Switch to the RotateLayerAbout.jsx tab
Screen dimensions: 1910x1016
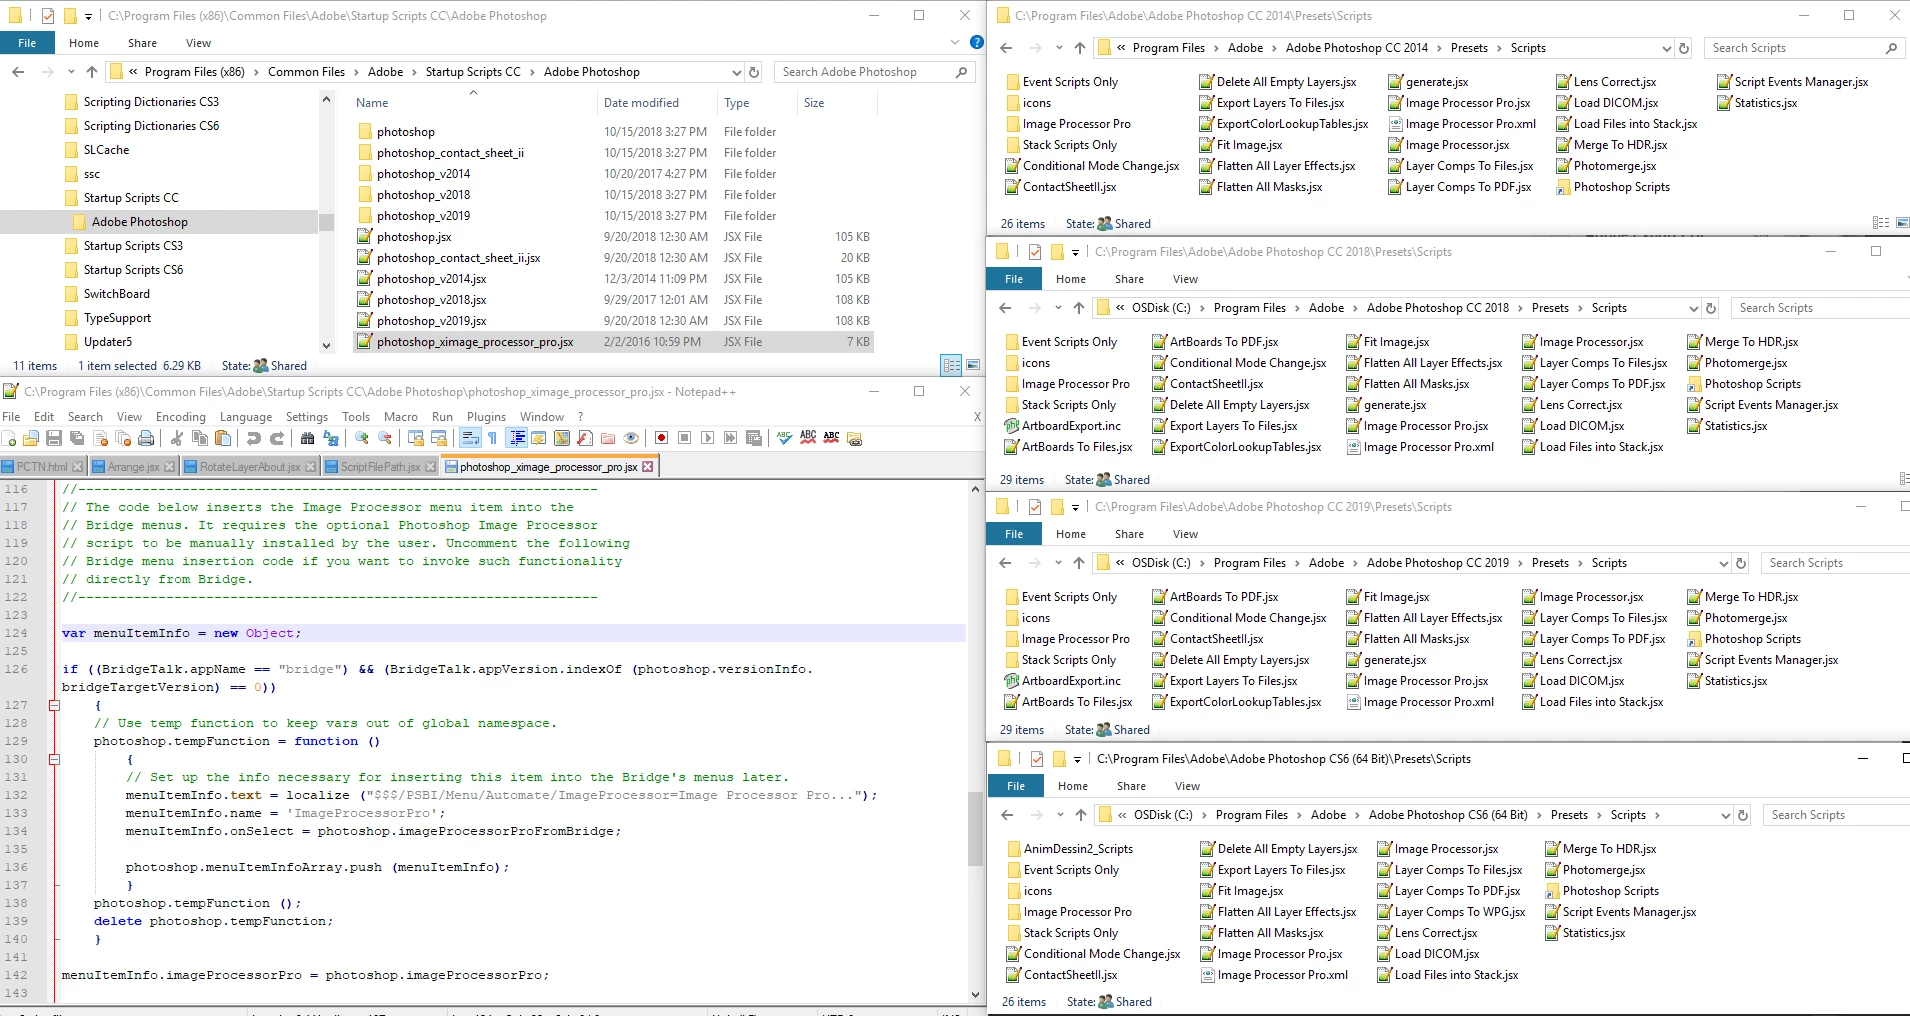tap(249, 466)
